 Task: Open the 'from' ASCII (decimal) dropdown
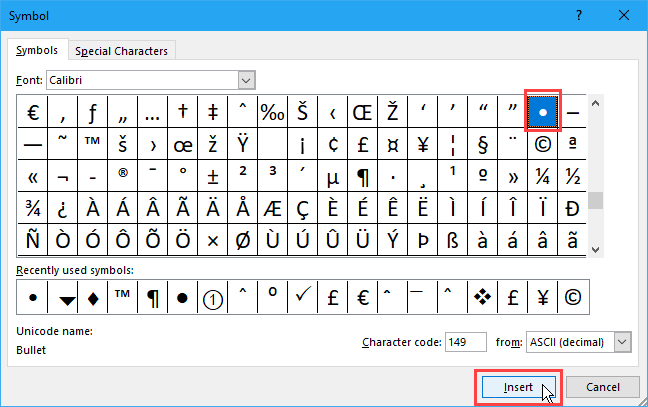click(x=622, y=342)
